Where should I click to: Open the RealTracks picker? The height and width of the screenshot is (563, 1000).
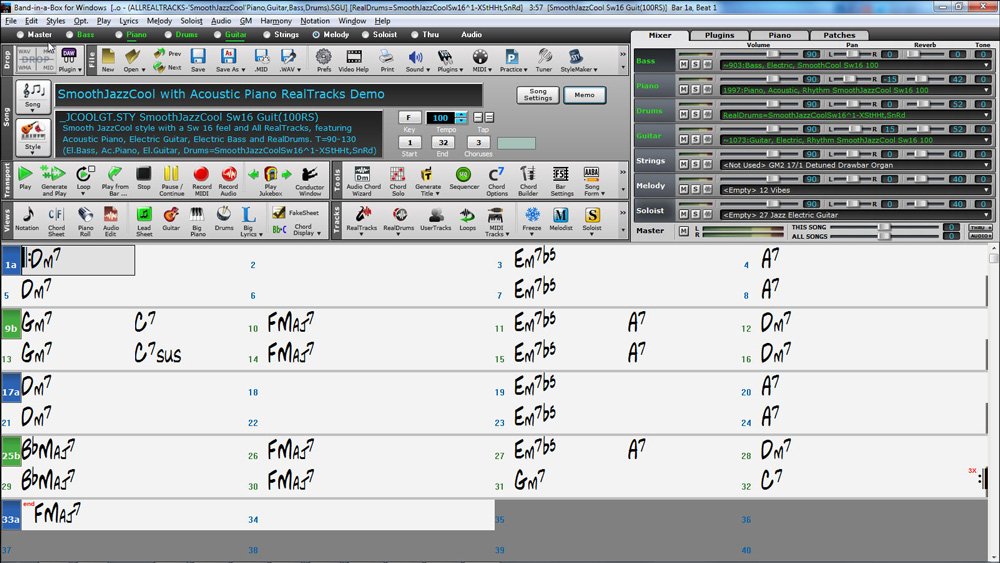point(361,221)
